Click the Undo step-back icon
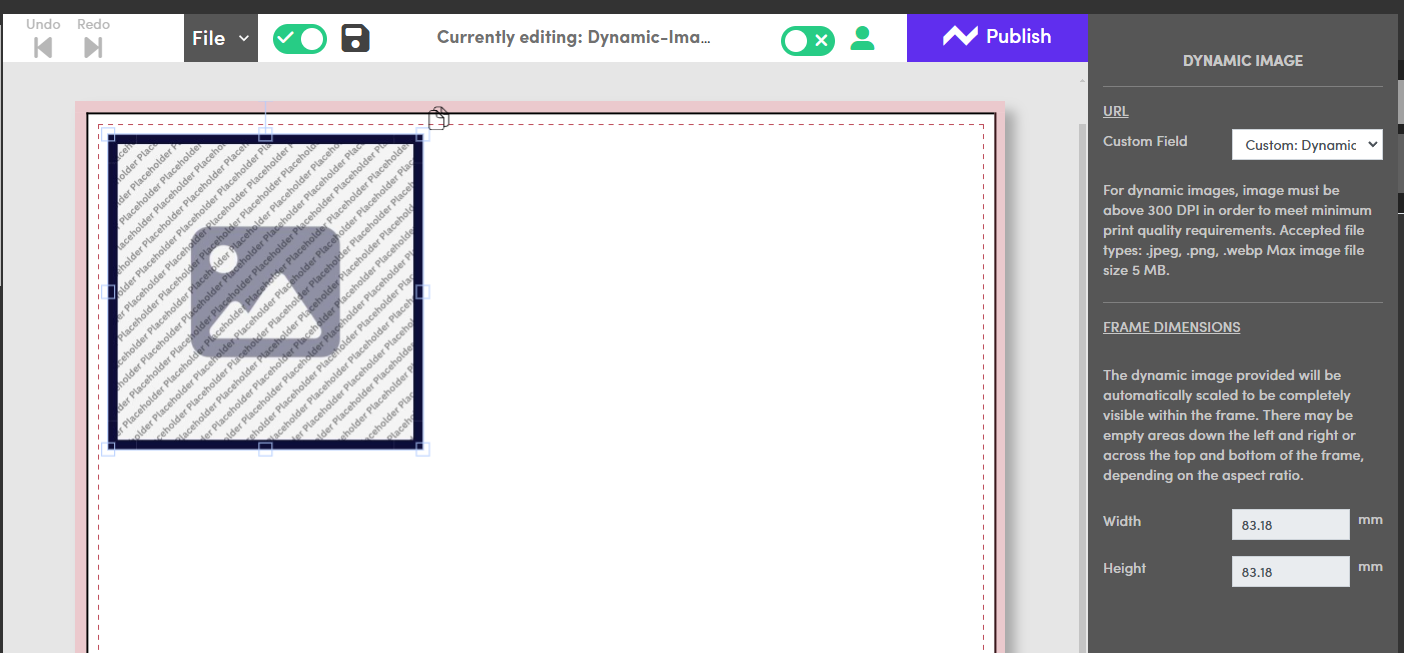This screenshot has height=653, width=1404. [x=43, y=47]
